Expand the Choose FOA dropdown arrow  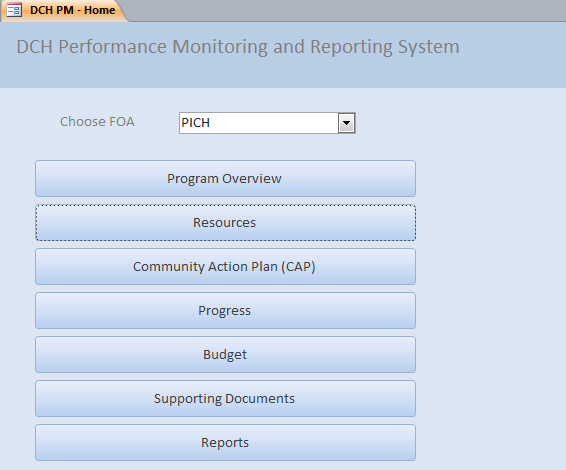pos(346,123)
